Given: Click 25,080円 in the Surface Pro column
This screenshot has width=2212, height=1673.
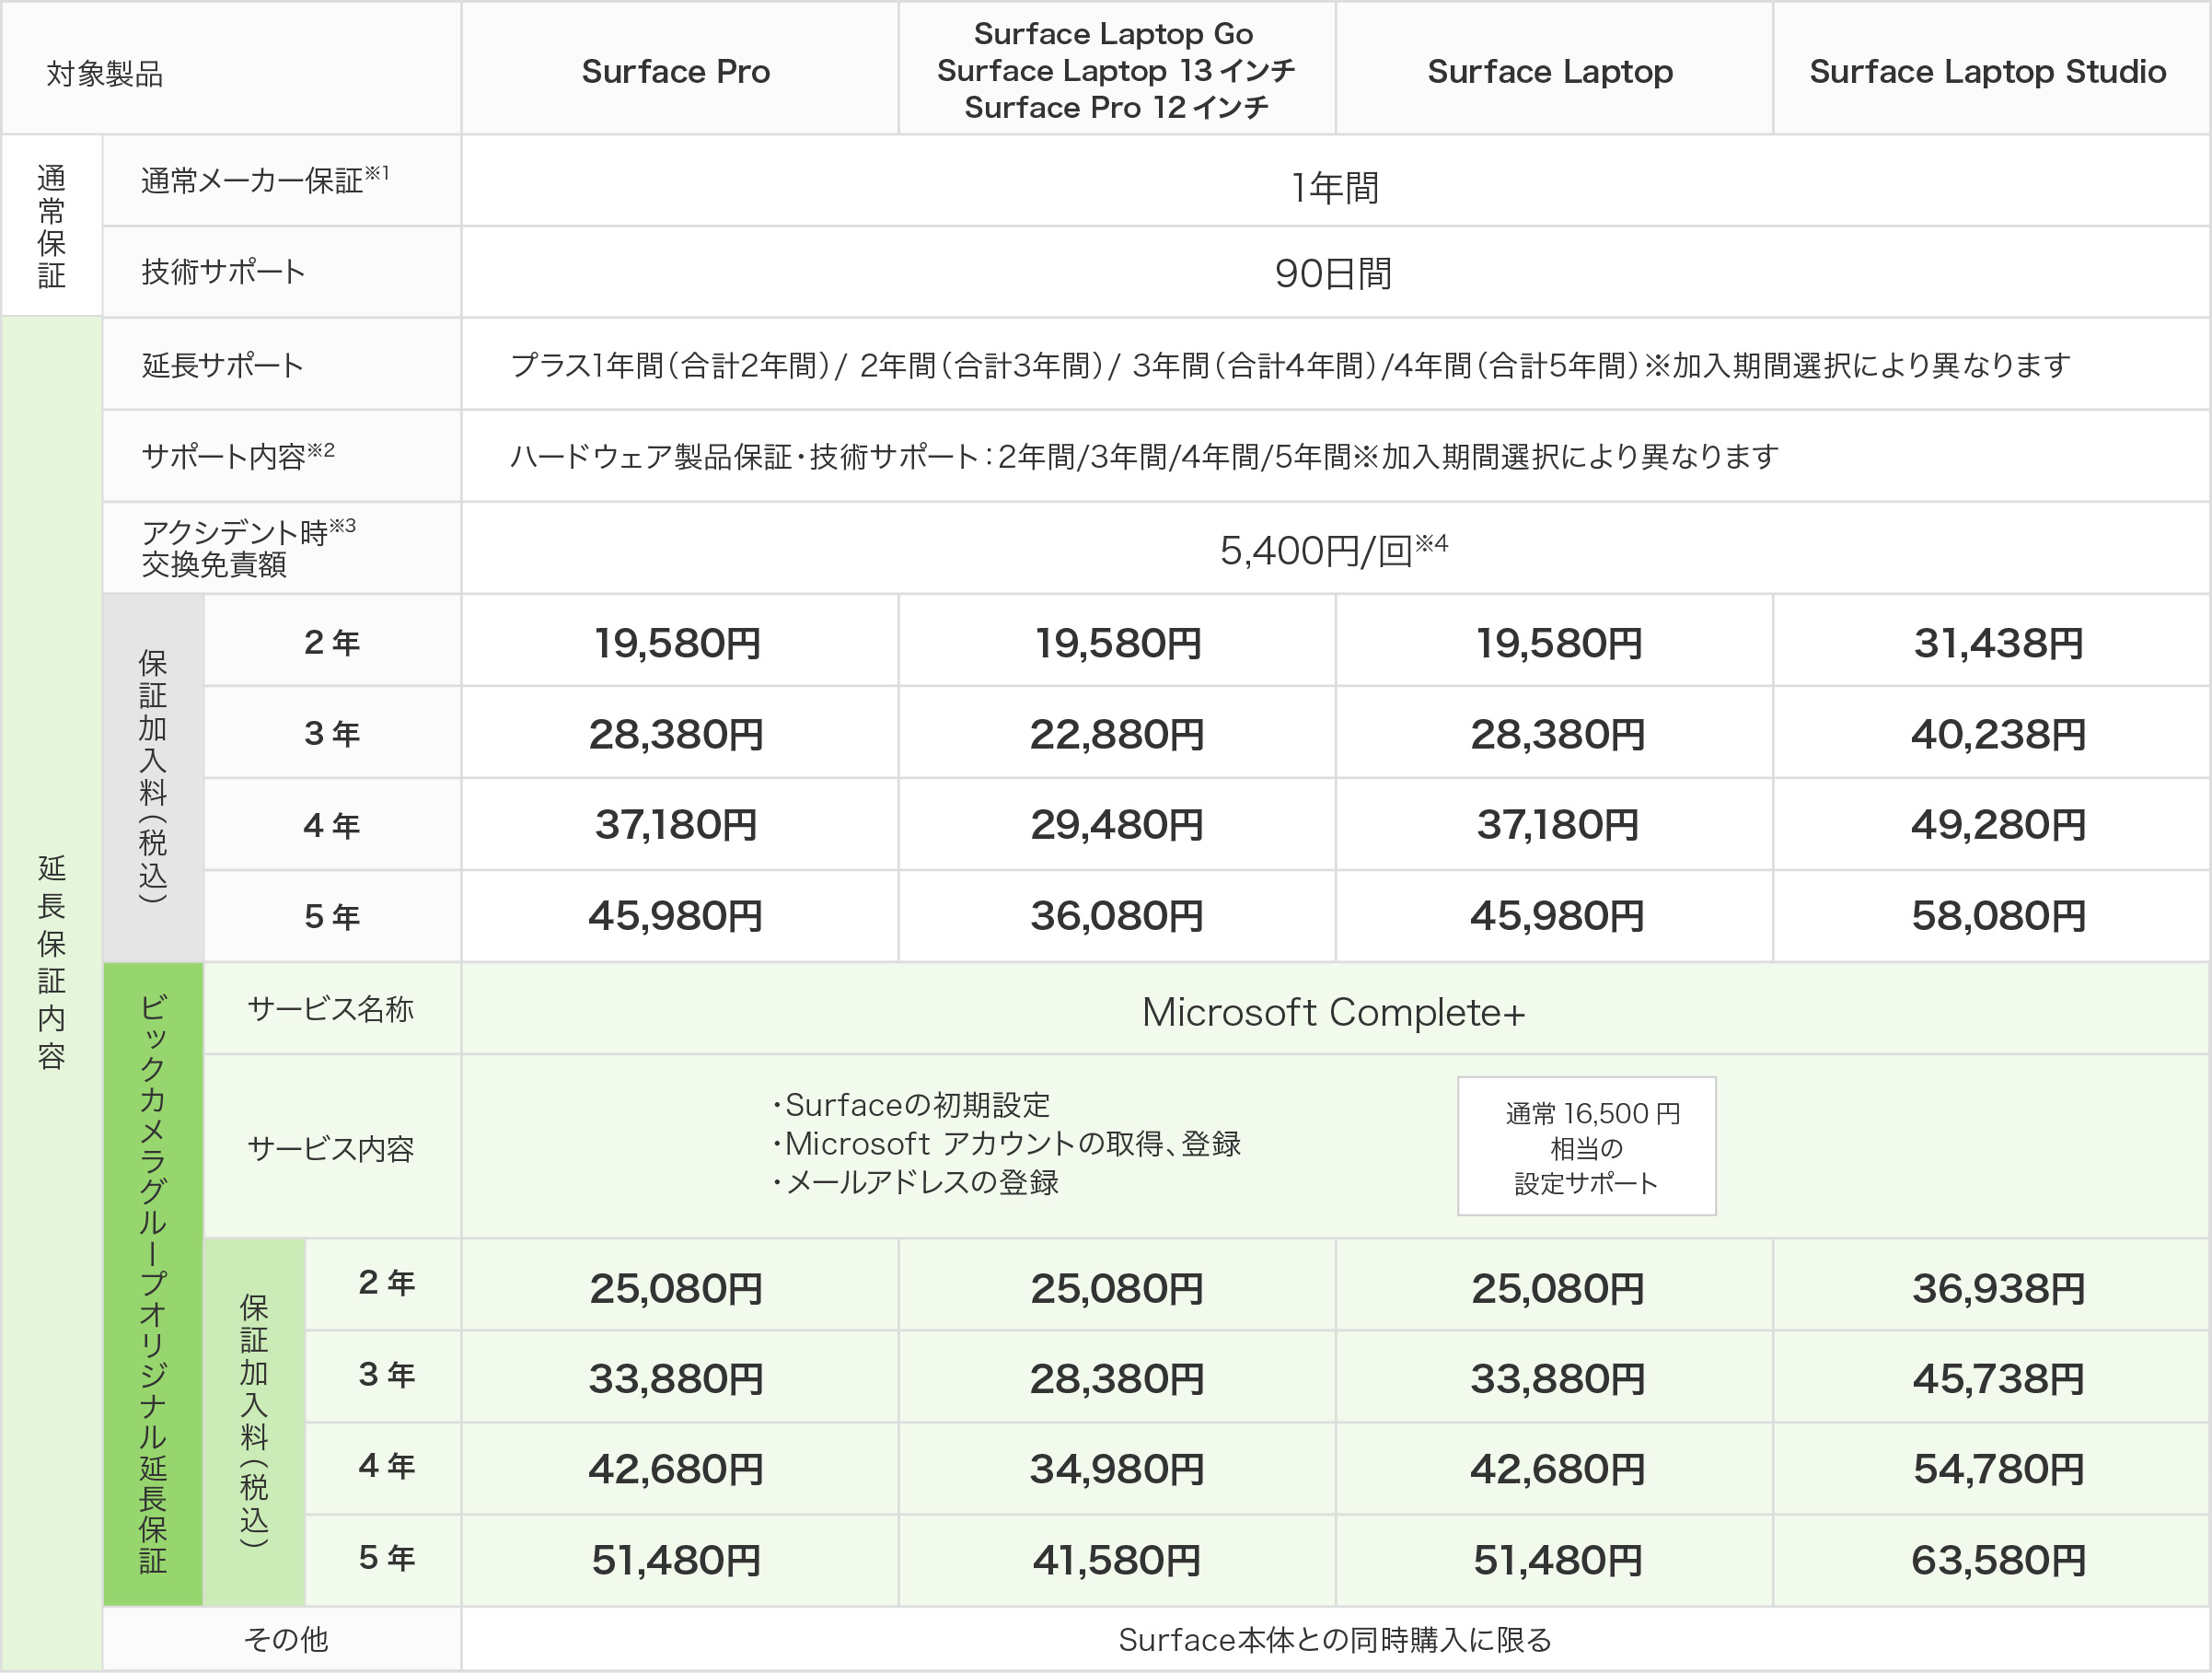Looking at the screenshot, I should 676,1289.
